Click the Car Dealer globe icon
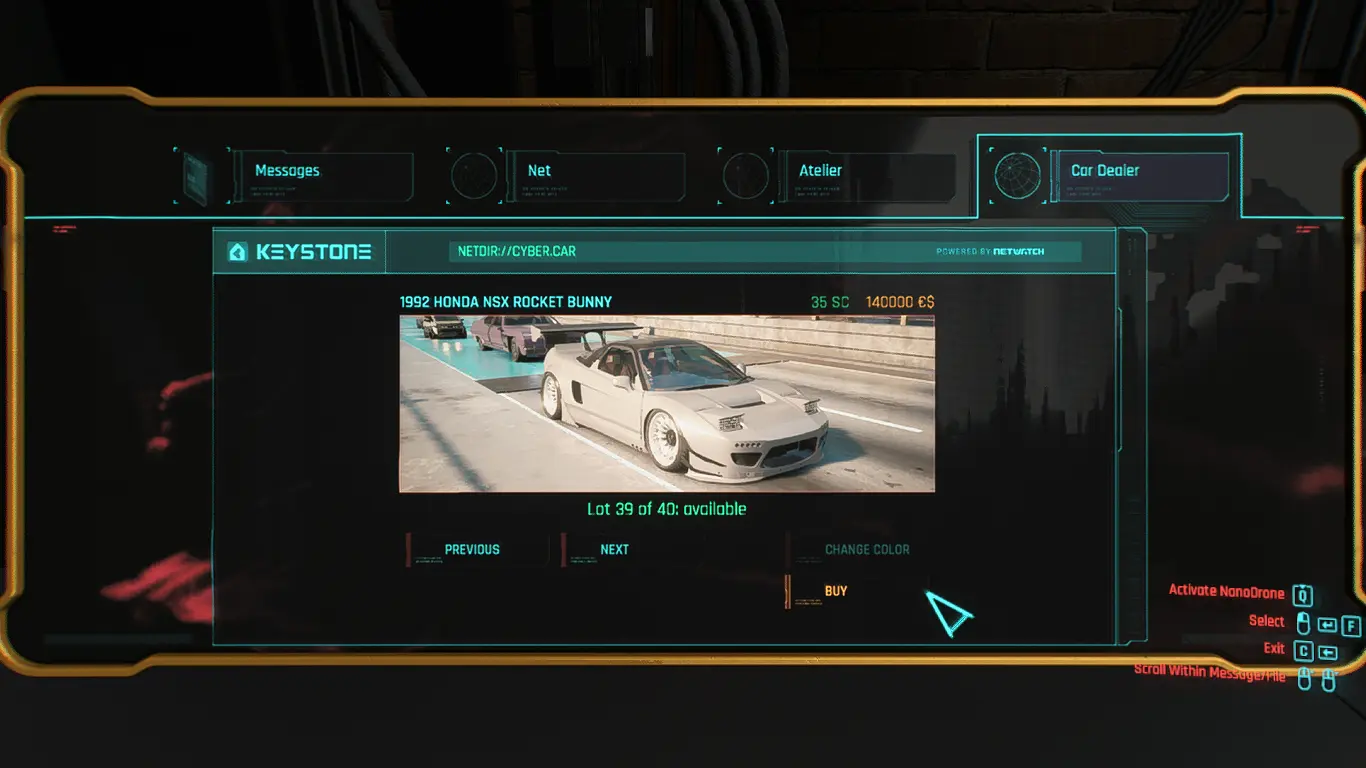Screen dimensions: 1366x768 1018,177
